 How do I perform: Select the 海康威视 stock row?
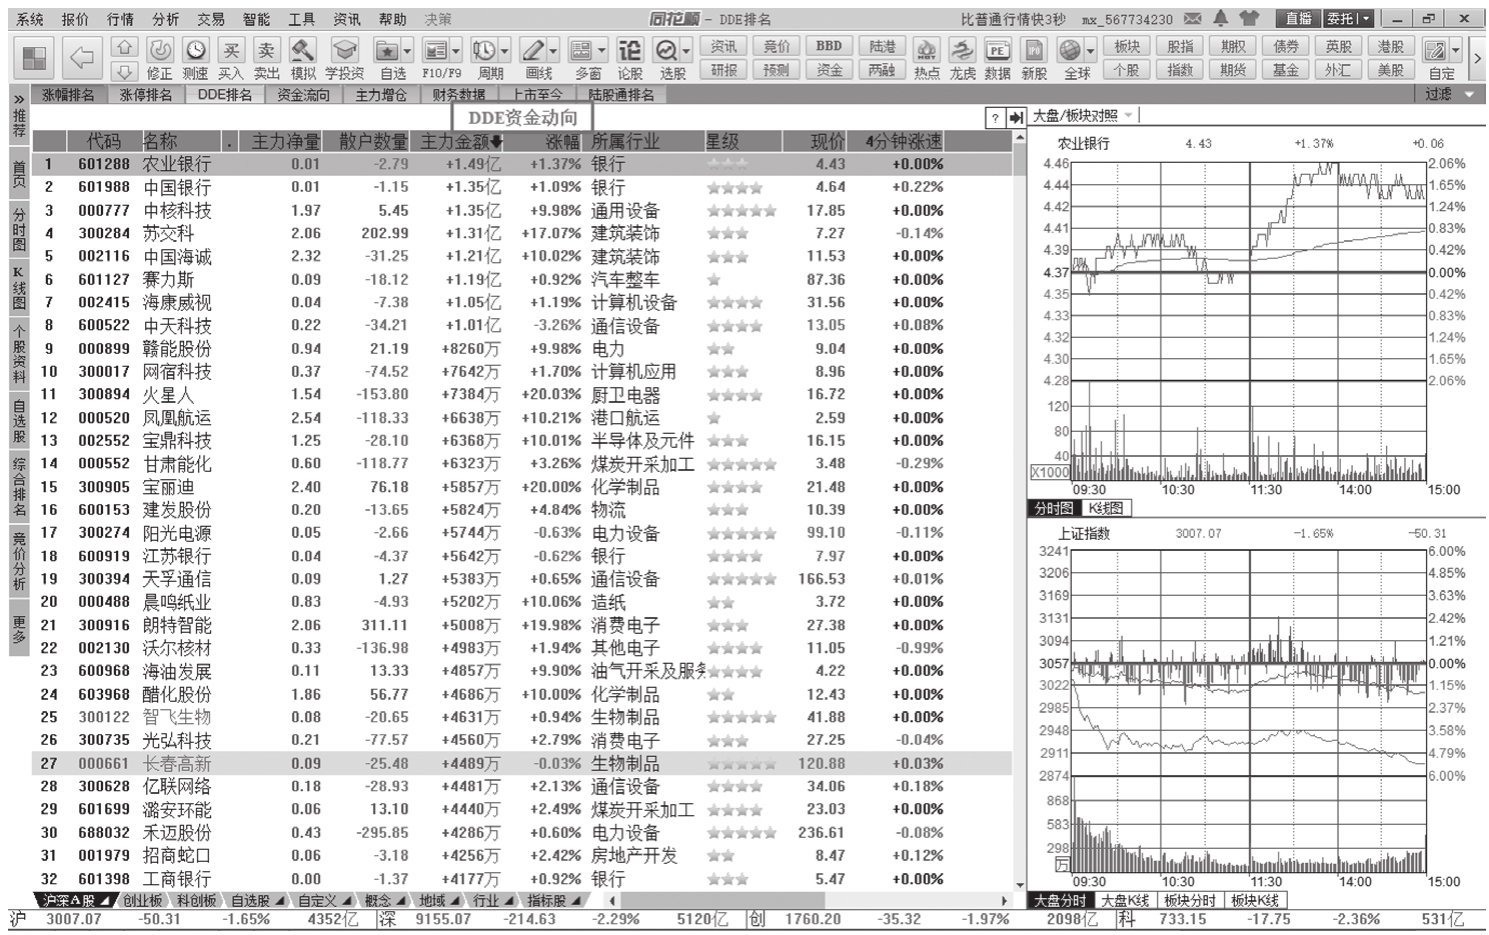coord(521,302)
